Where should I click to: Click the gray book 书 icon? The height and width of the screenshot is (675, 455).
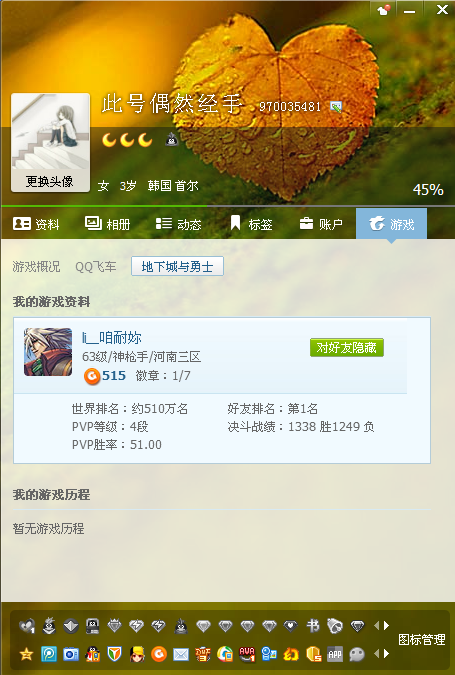313,625
